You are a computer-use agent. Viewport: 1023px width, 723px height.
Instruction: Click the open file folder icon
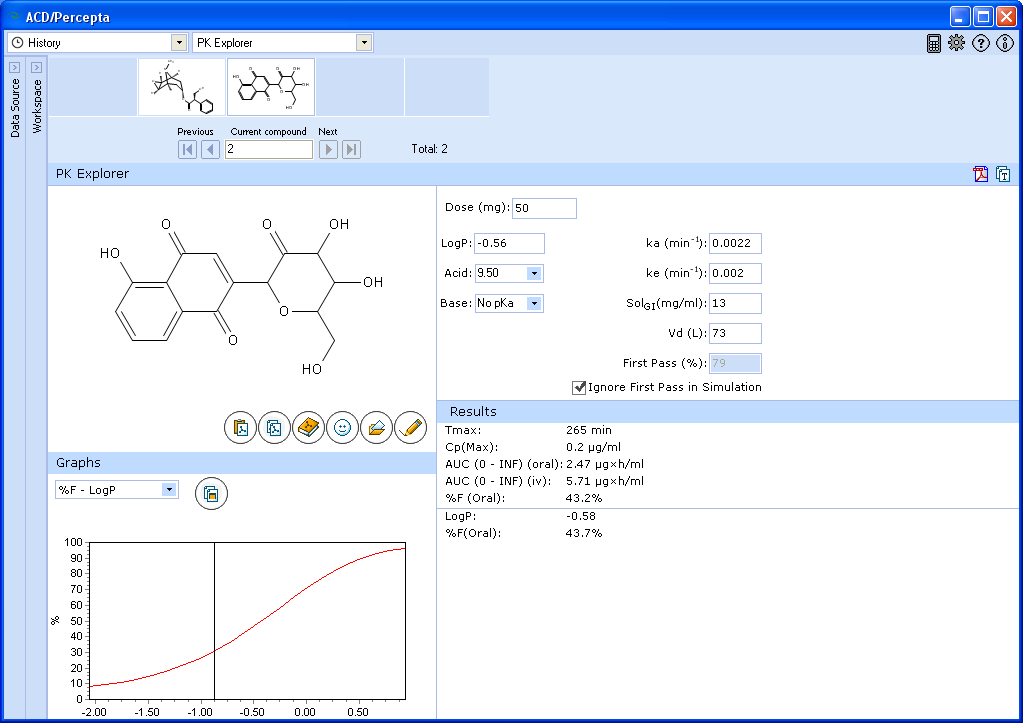point(376,428)
